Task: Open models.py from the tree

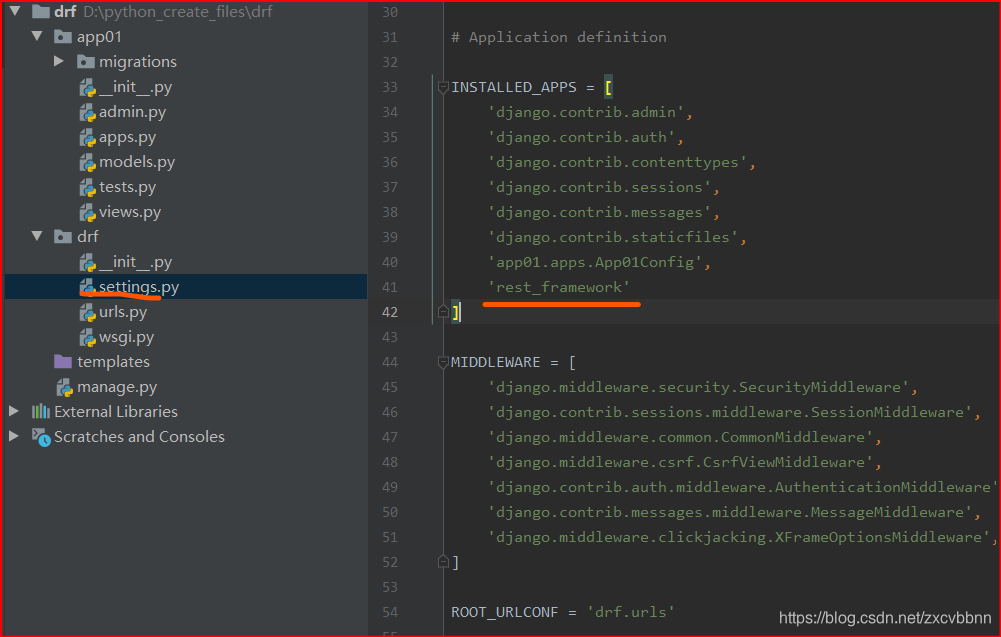Action: [137, 162]
